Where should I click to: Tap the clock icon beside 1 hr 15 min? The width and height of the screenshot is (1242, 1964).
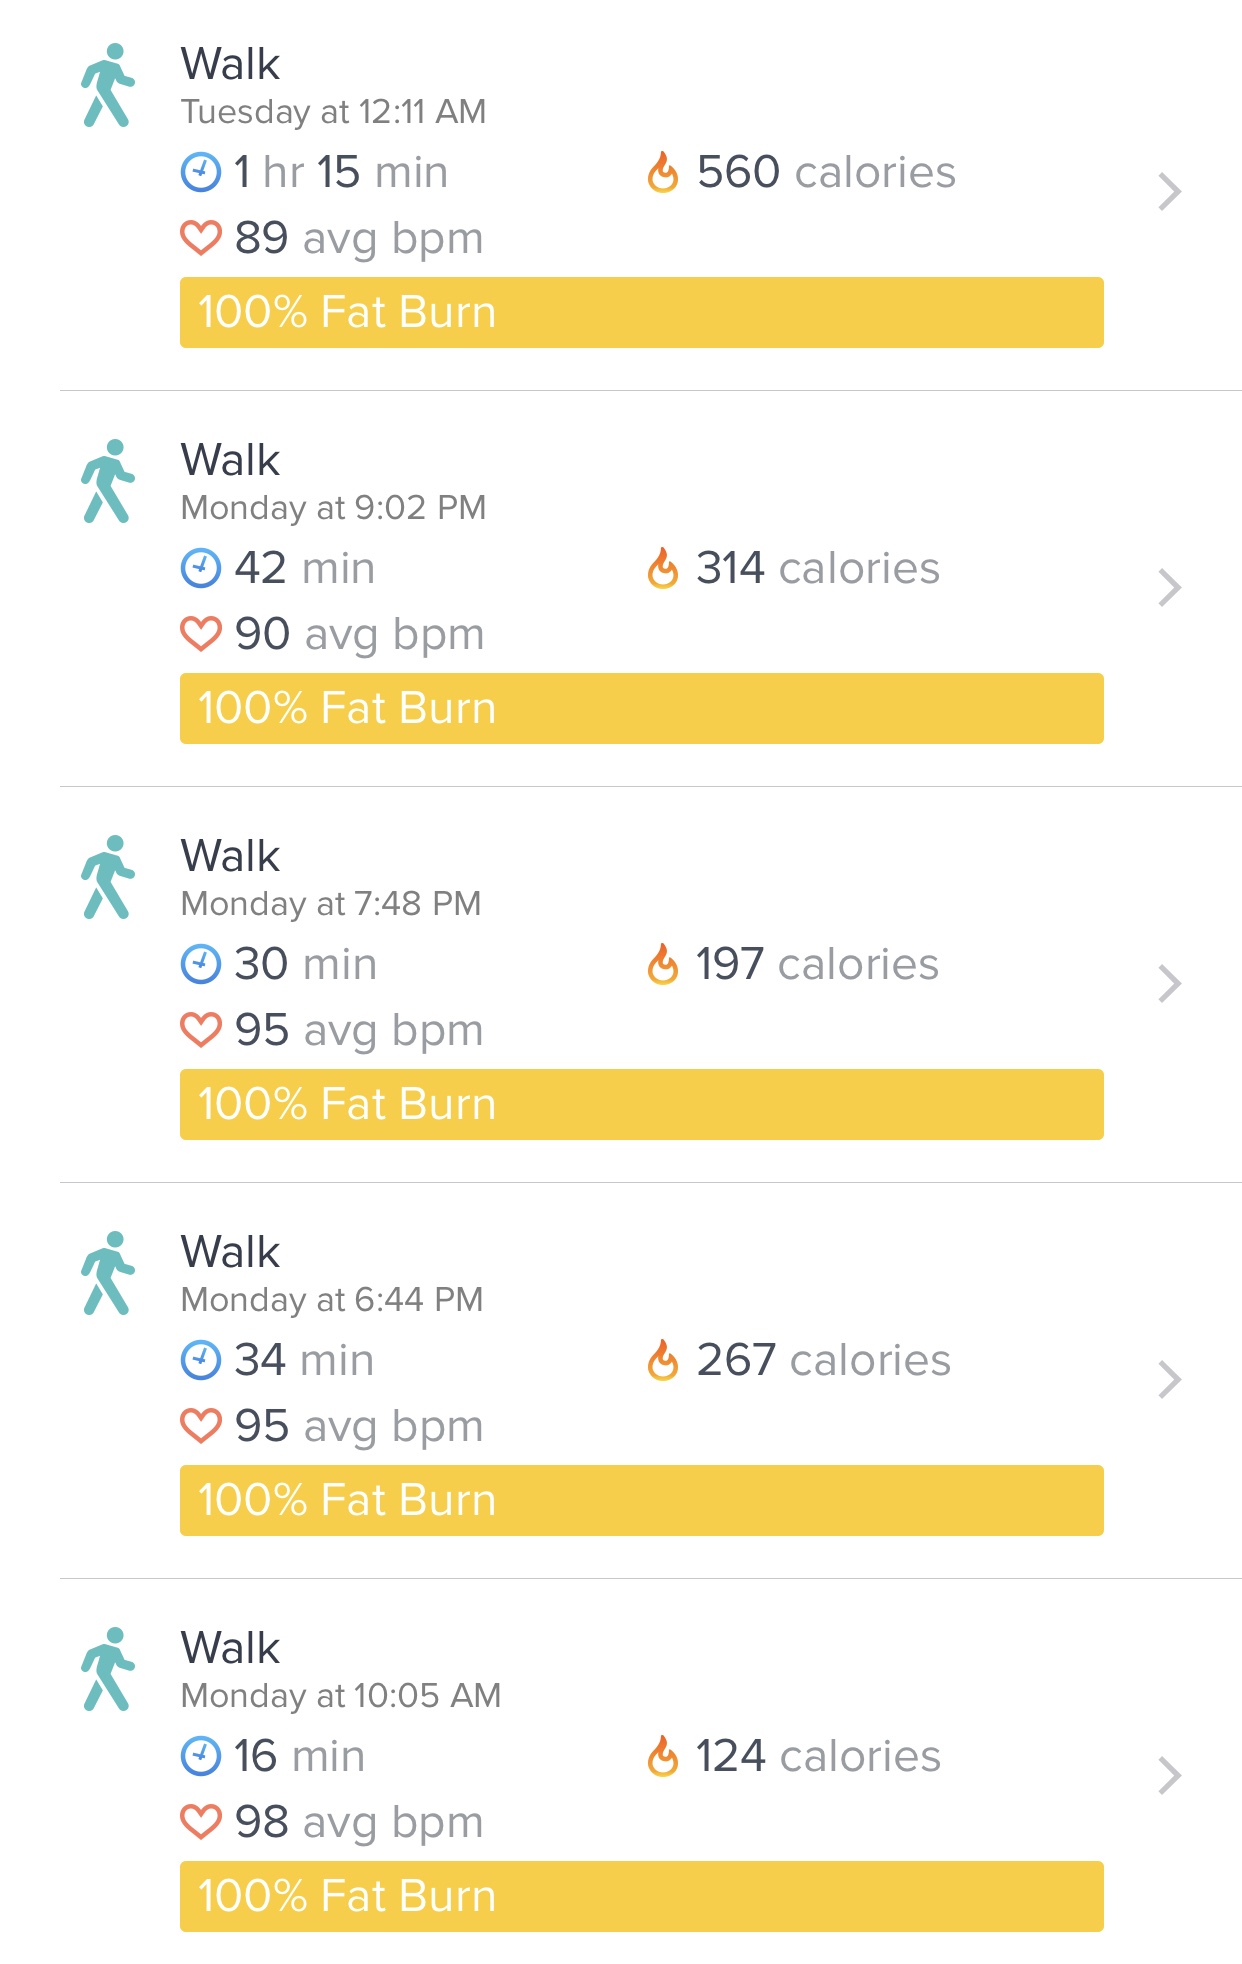click(x=201, y=172)
